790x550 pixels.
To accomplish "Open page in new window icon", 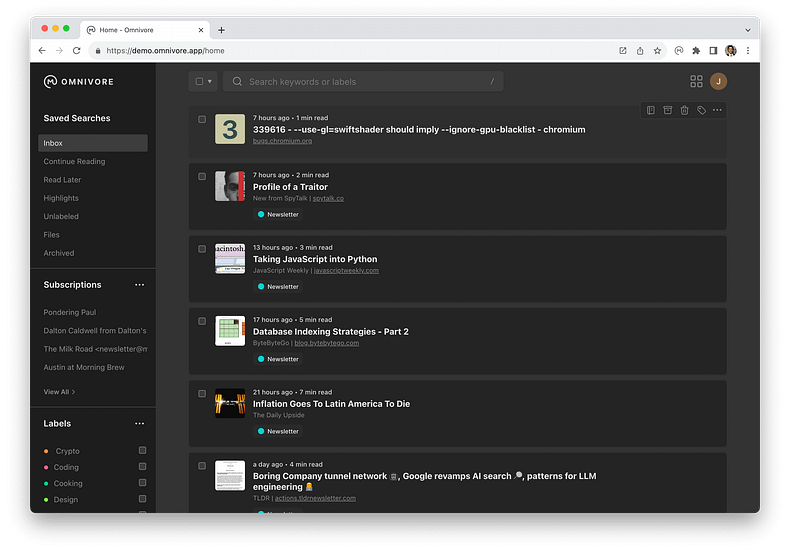I will click(623, 51).
